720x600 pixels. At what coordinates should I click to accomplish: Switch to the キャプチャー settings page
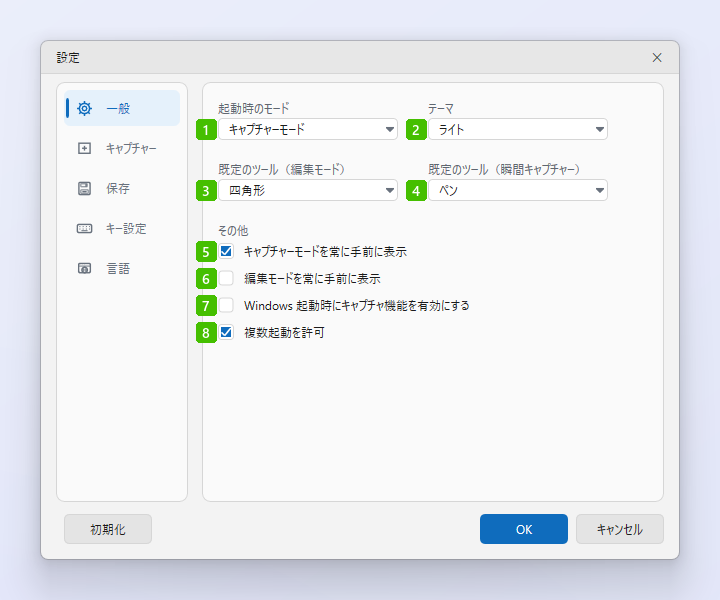(x=122, y=148)
